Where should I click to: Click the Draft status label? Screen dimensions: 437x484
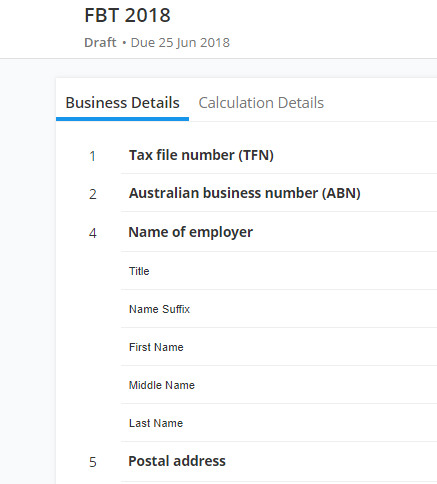coord(100,43)
